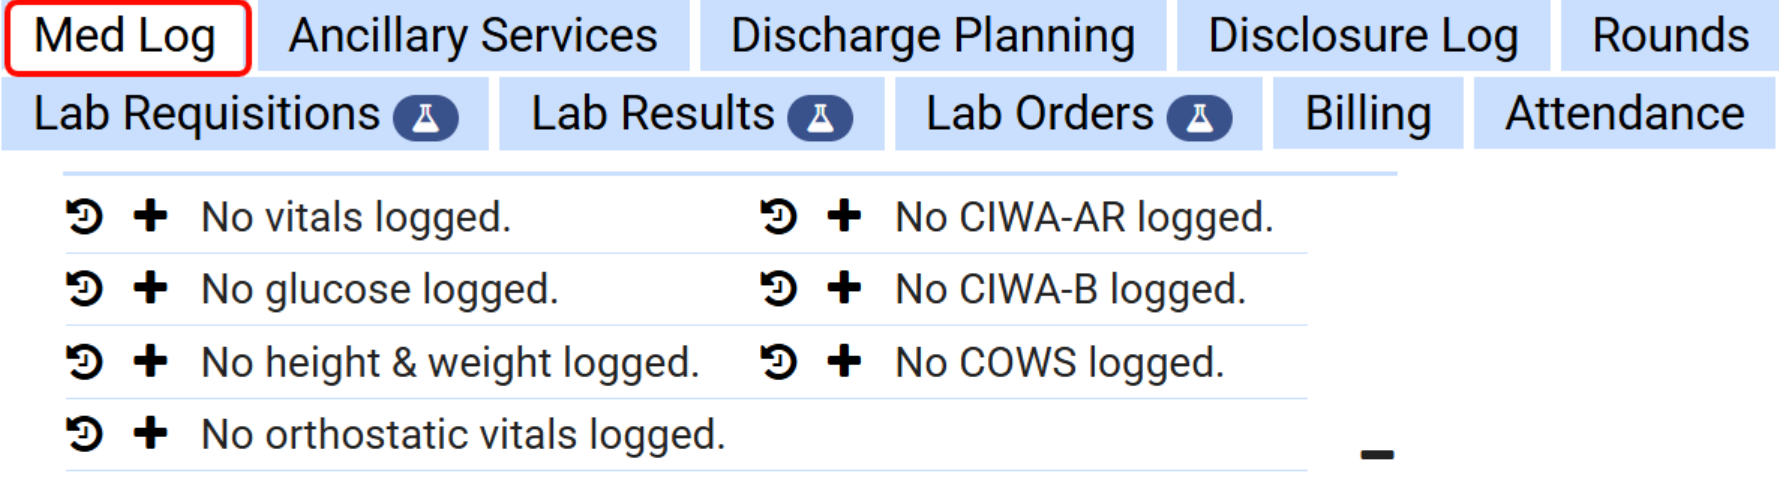Viewport: 1779px width, 490px height.
Task: Go to Discharge Planning tab
Action: [x=932, y=37]
